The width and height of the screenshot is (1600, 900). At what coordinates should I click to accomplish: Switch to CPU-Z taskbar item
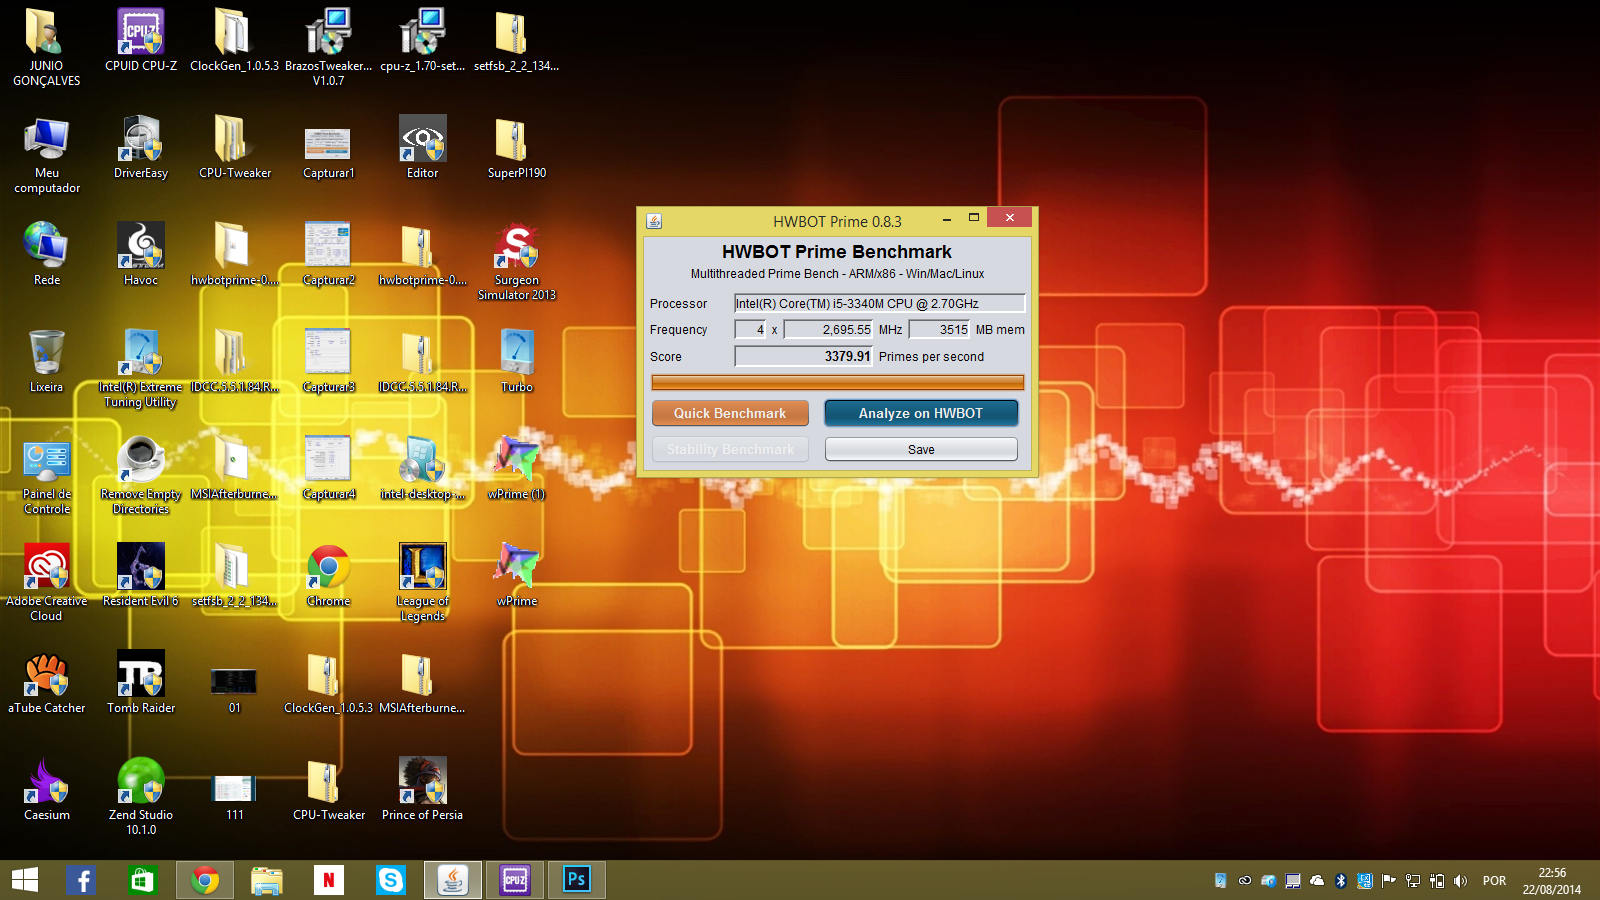point(515,880)
